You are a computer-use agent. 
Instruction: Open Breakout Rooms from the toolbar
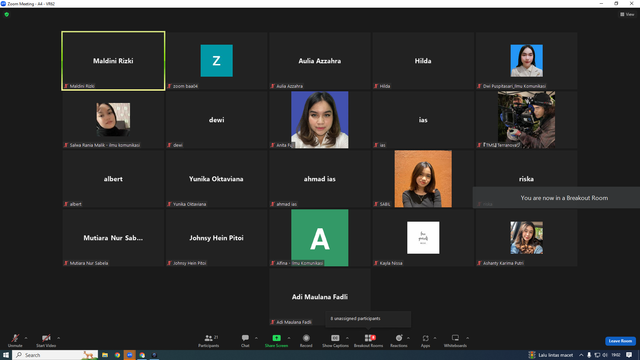tap(369, 340)
